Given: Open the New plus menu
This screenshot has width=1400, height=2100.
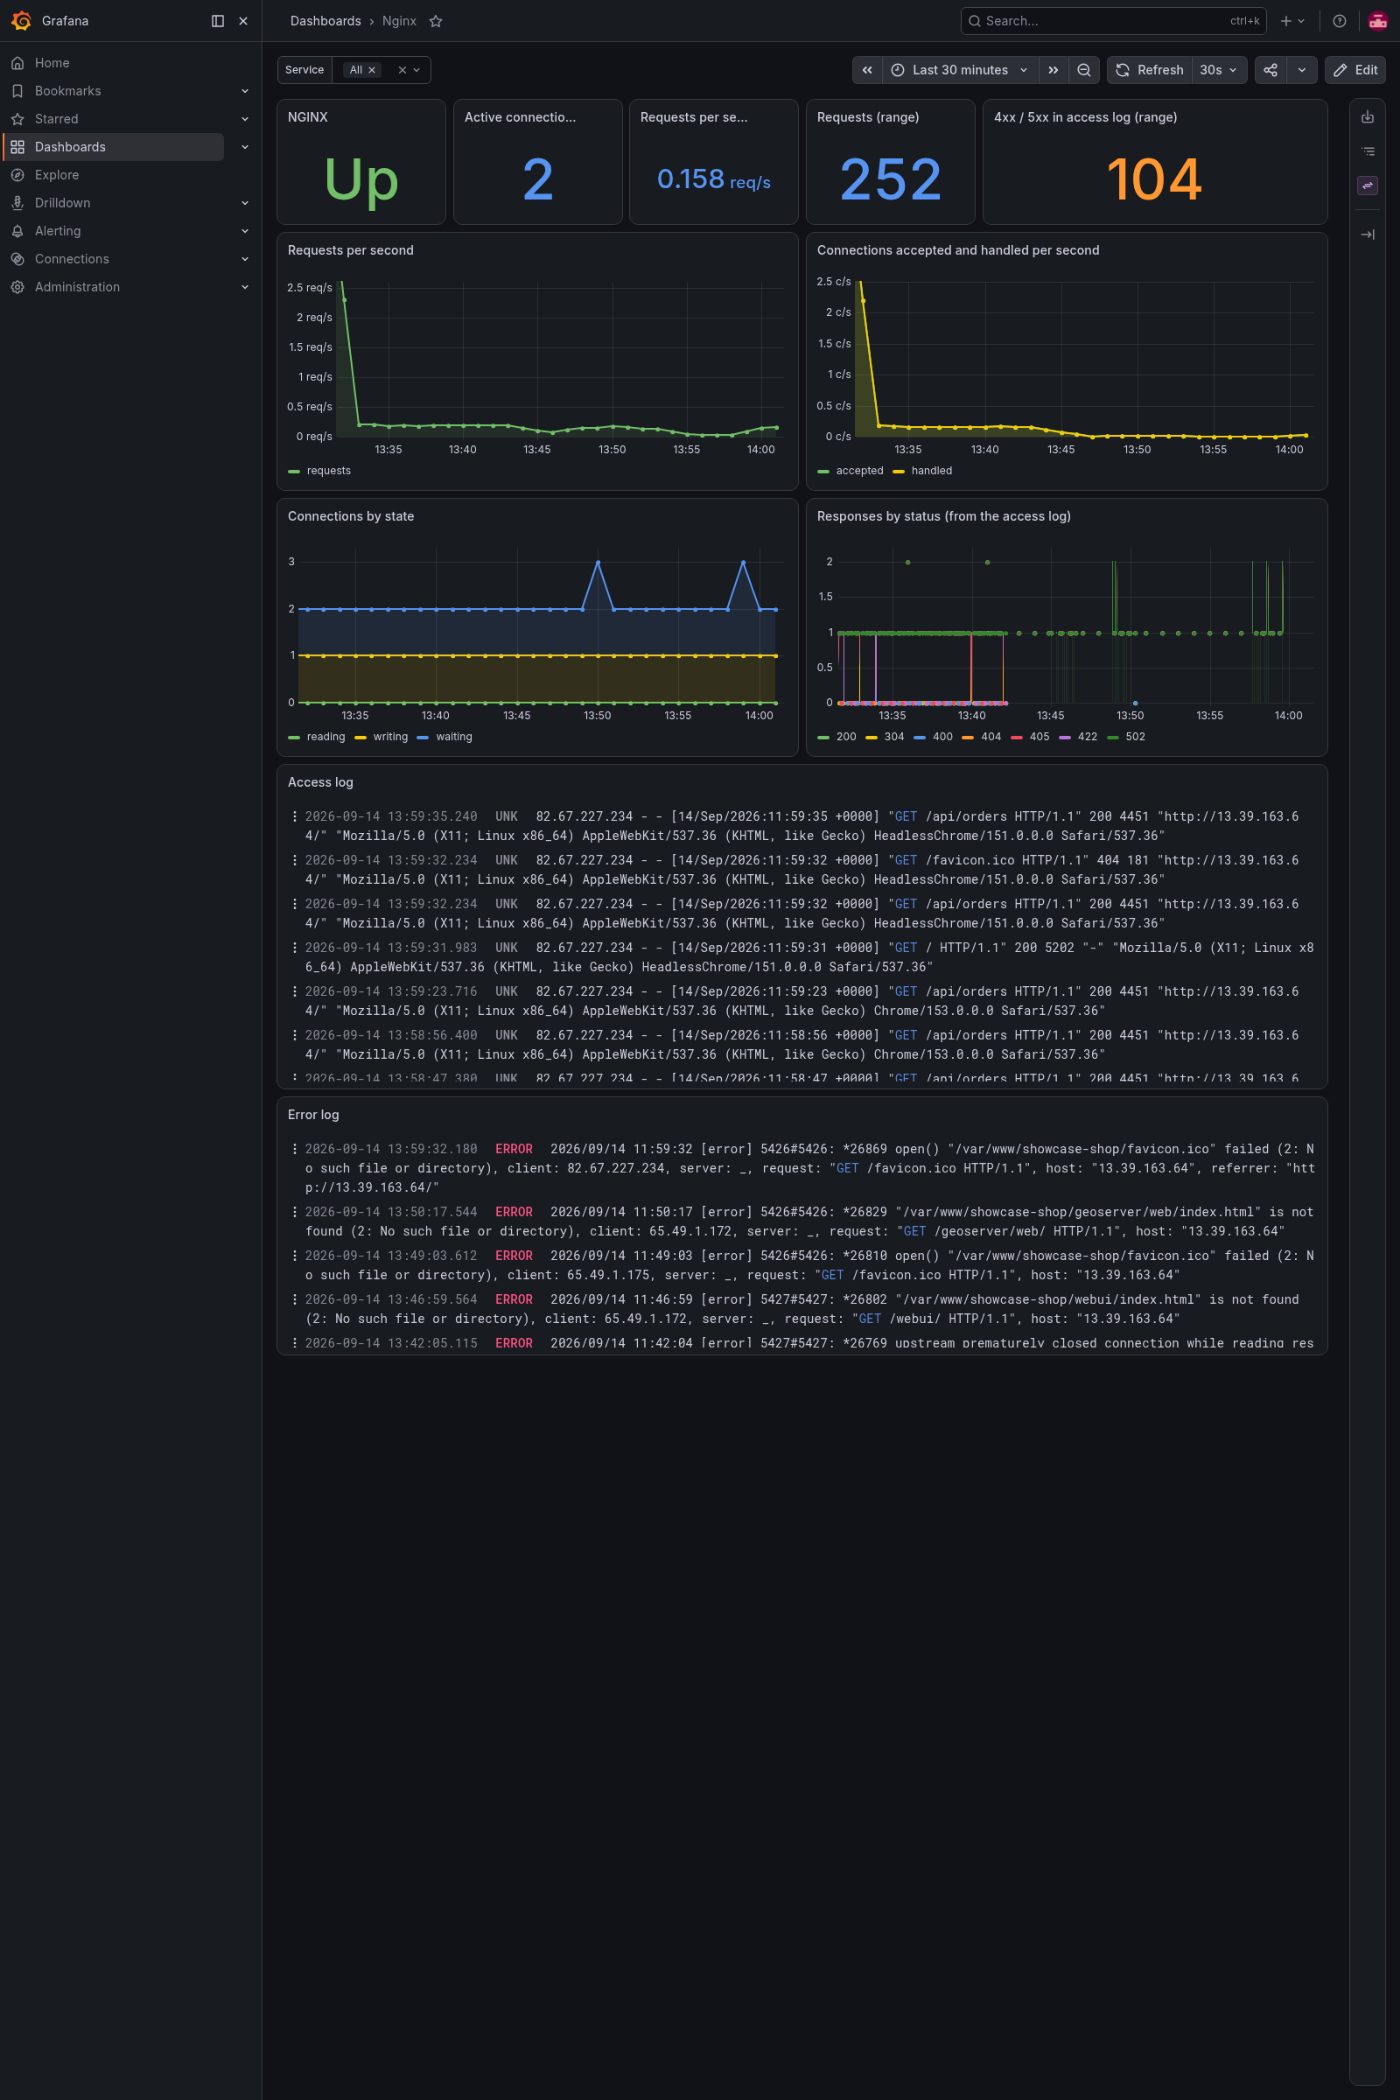Looking at the screenshot, I should click(x=1292, y=21).
